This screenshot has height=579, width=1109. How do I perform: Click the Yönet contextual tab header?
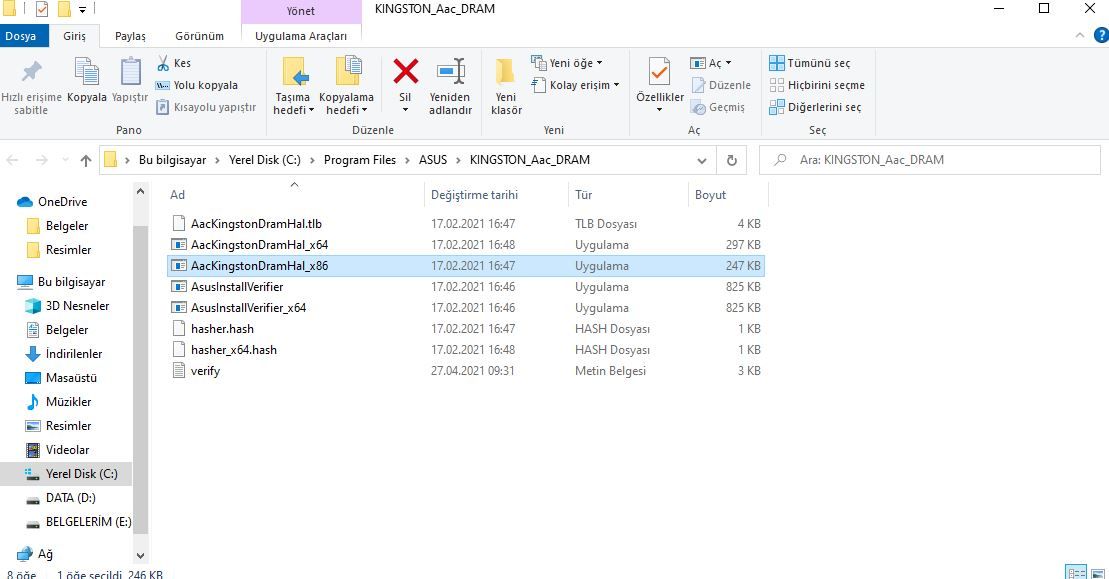[x=301, y=11]
